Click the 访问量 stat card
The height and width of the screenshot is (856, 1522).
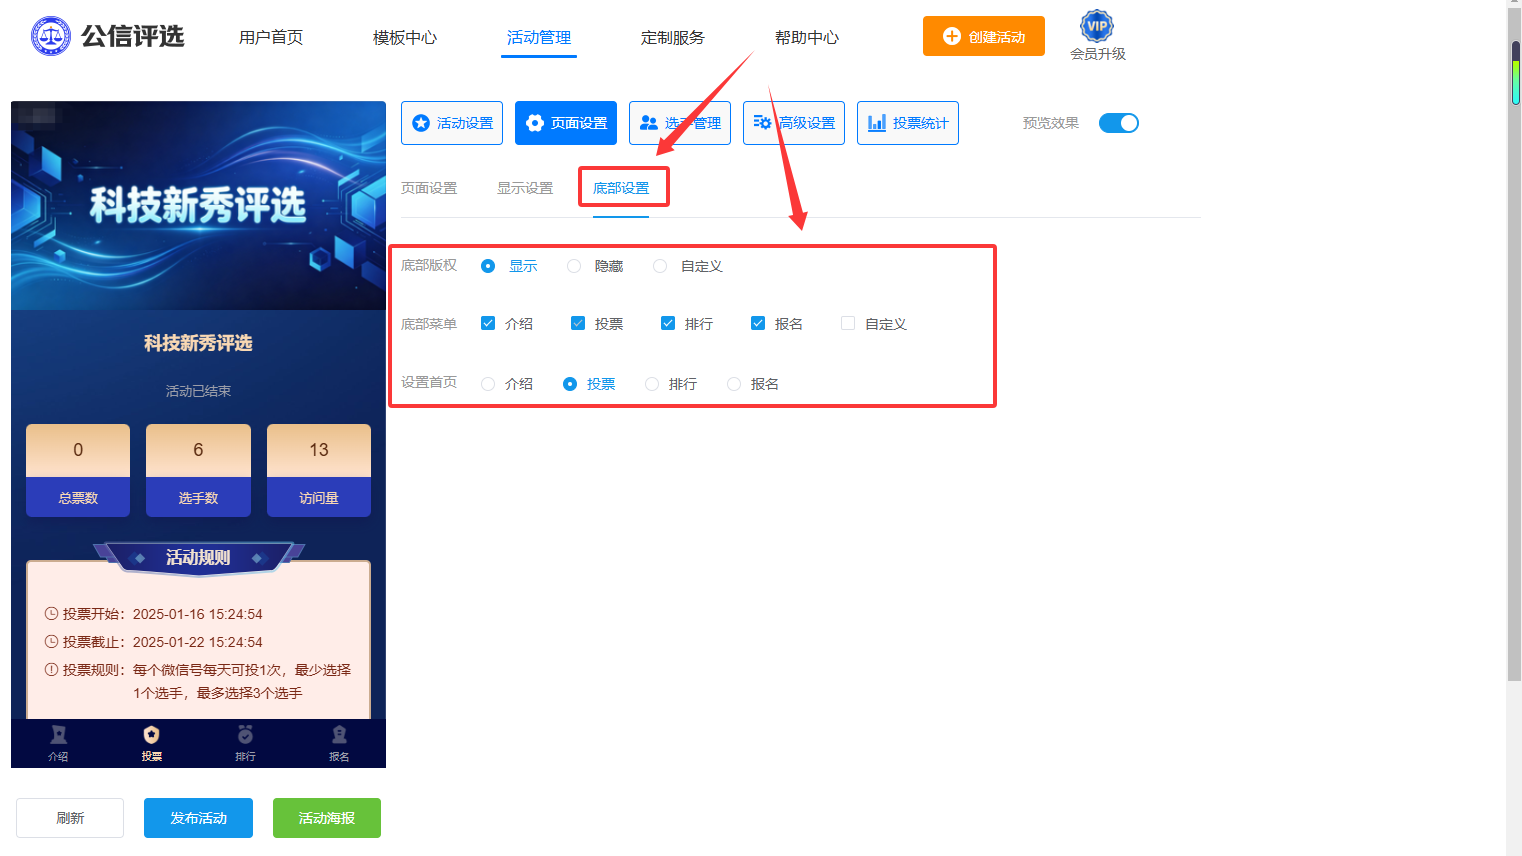(x=319, y=470)
